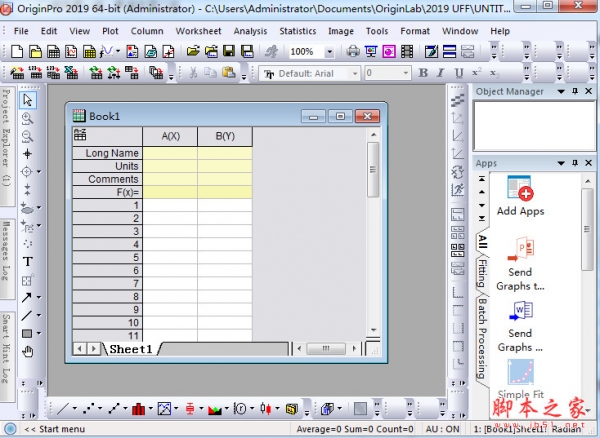The height and width of the screenshot is (438, 600).
Task: Select the Pan hand tool
Action: coord(28,351)
